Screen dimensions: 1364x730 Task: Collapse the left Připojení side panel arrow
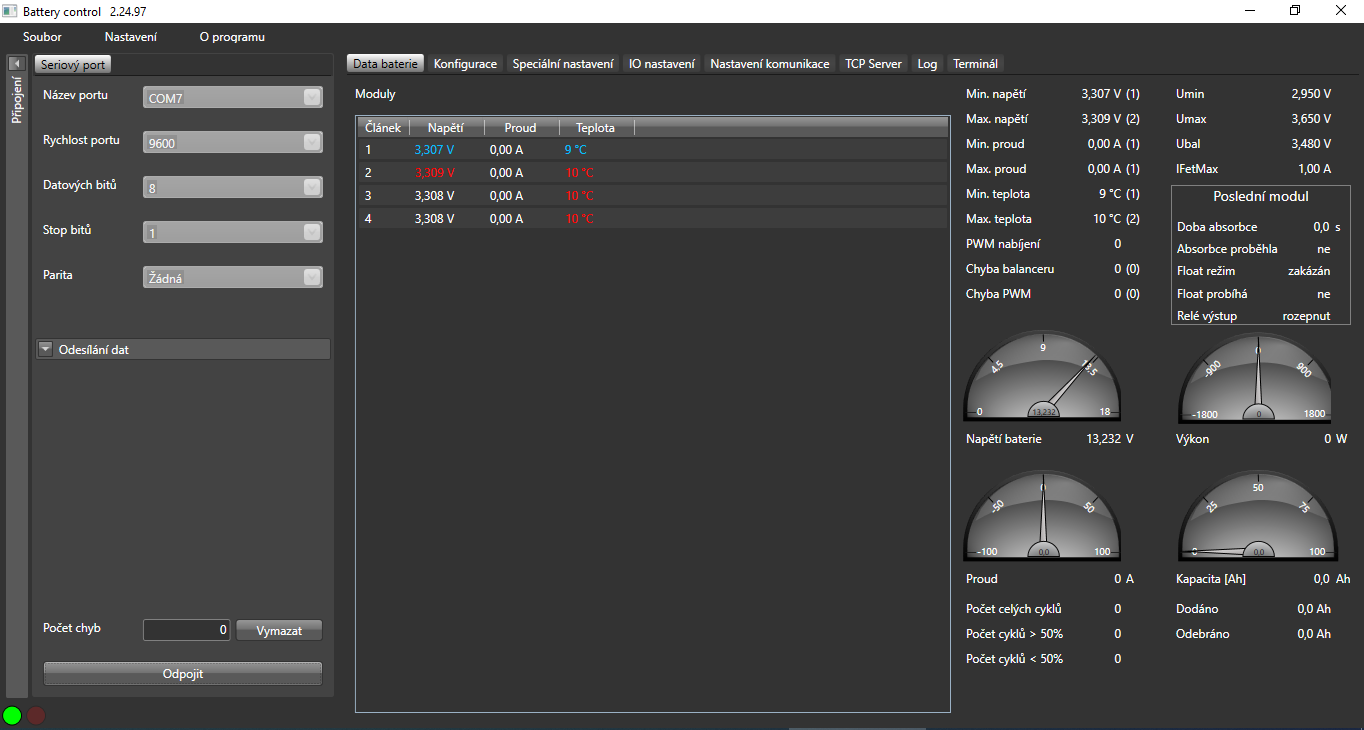(x=15, y=63)
